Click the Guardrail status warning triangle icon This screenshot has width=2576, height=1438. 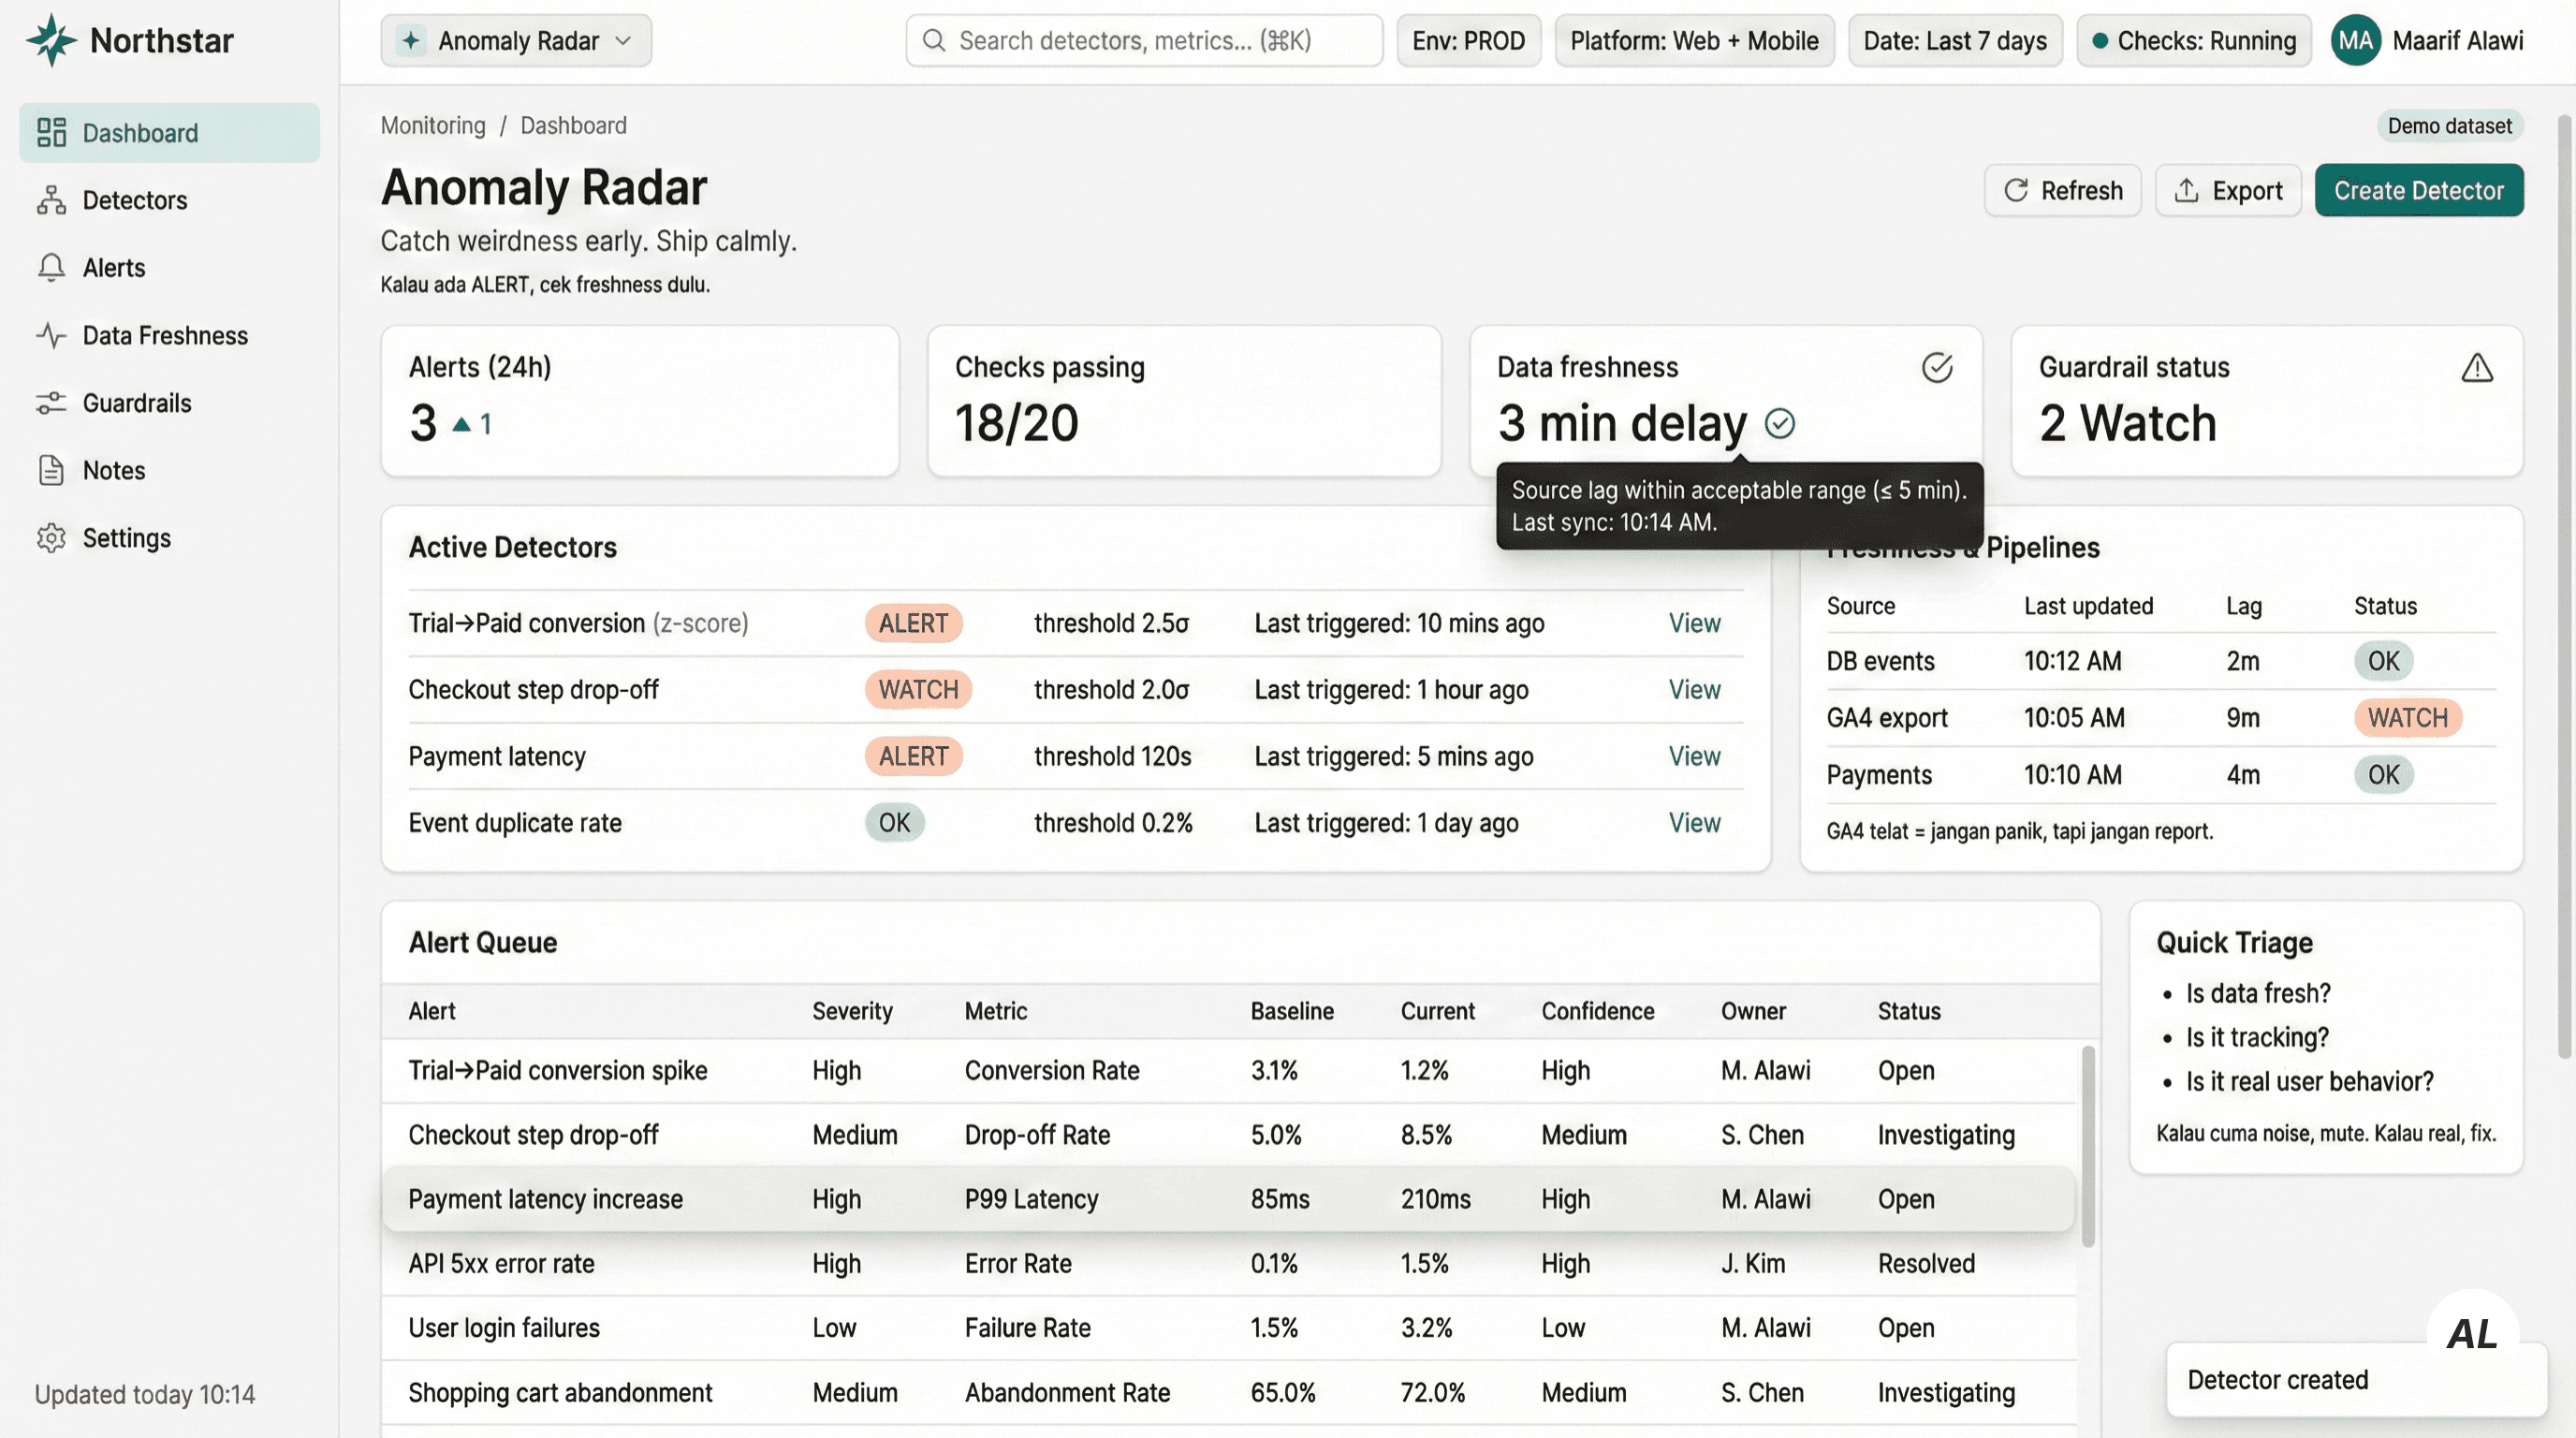2476,368
